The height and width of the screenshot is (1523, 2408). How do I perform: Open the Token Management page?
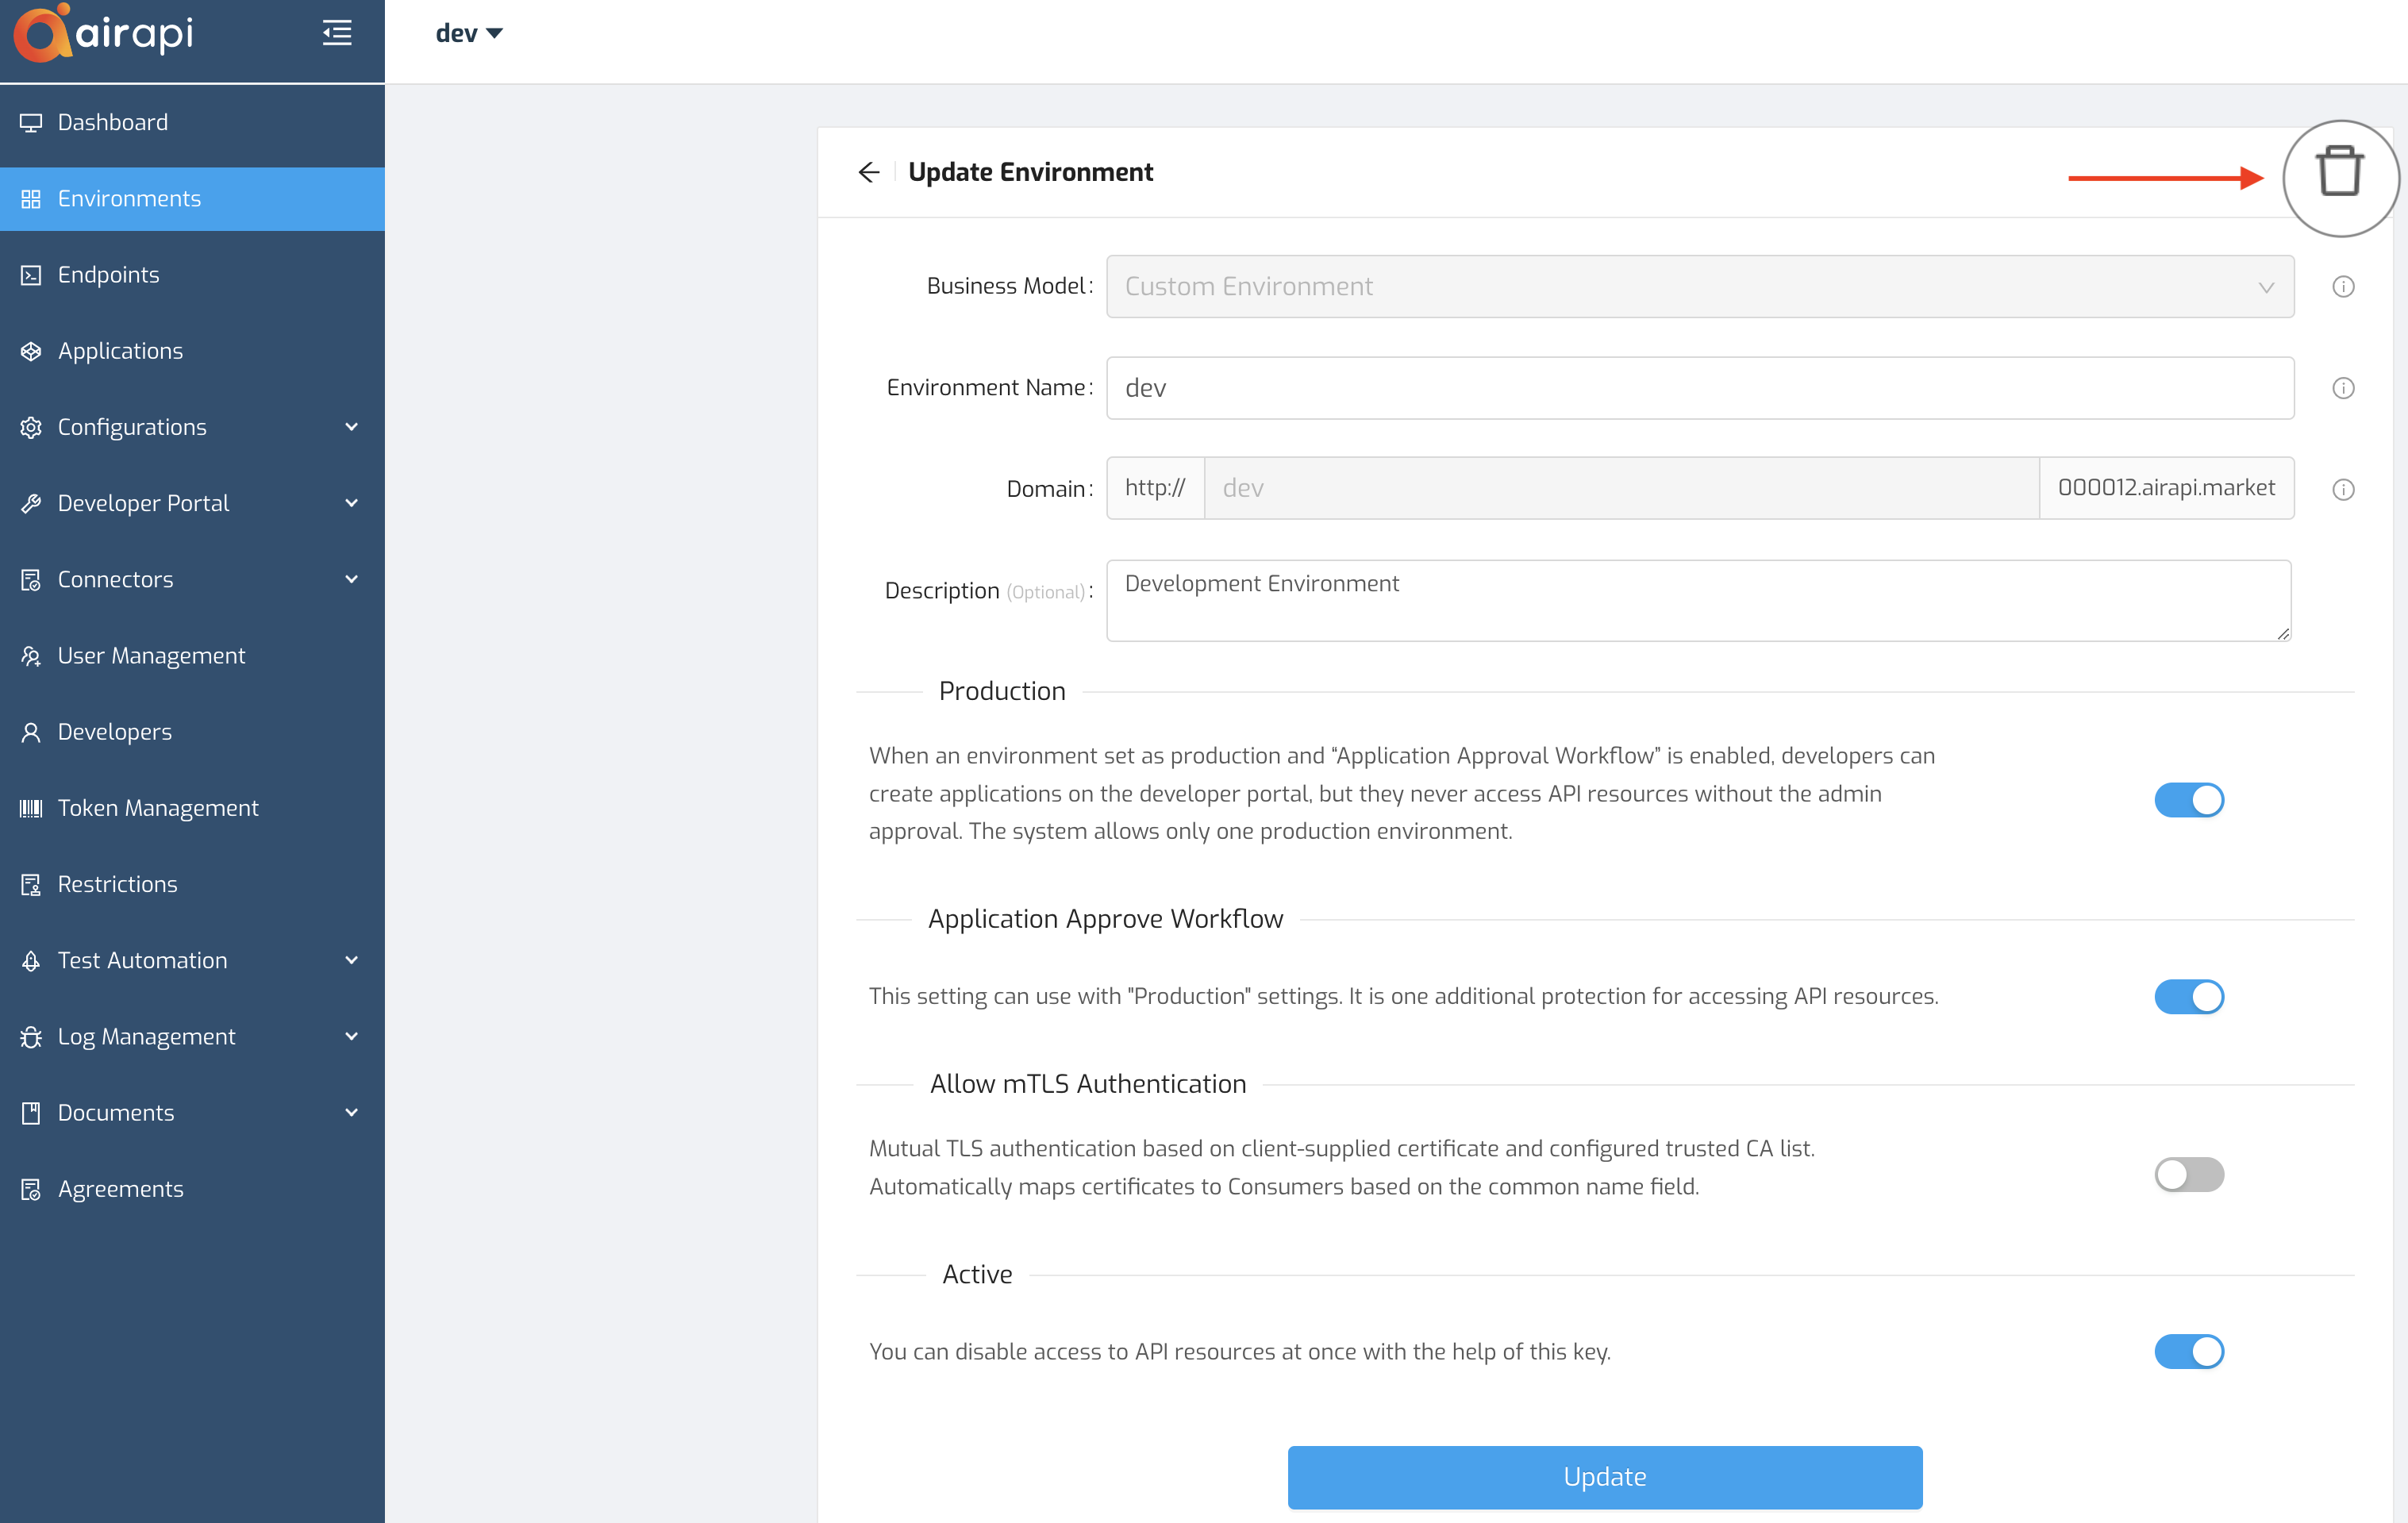tap(192, 808)
